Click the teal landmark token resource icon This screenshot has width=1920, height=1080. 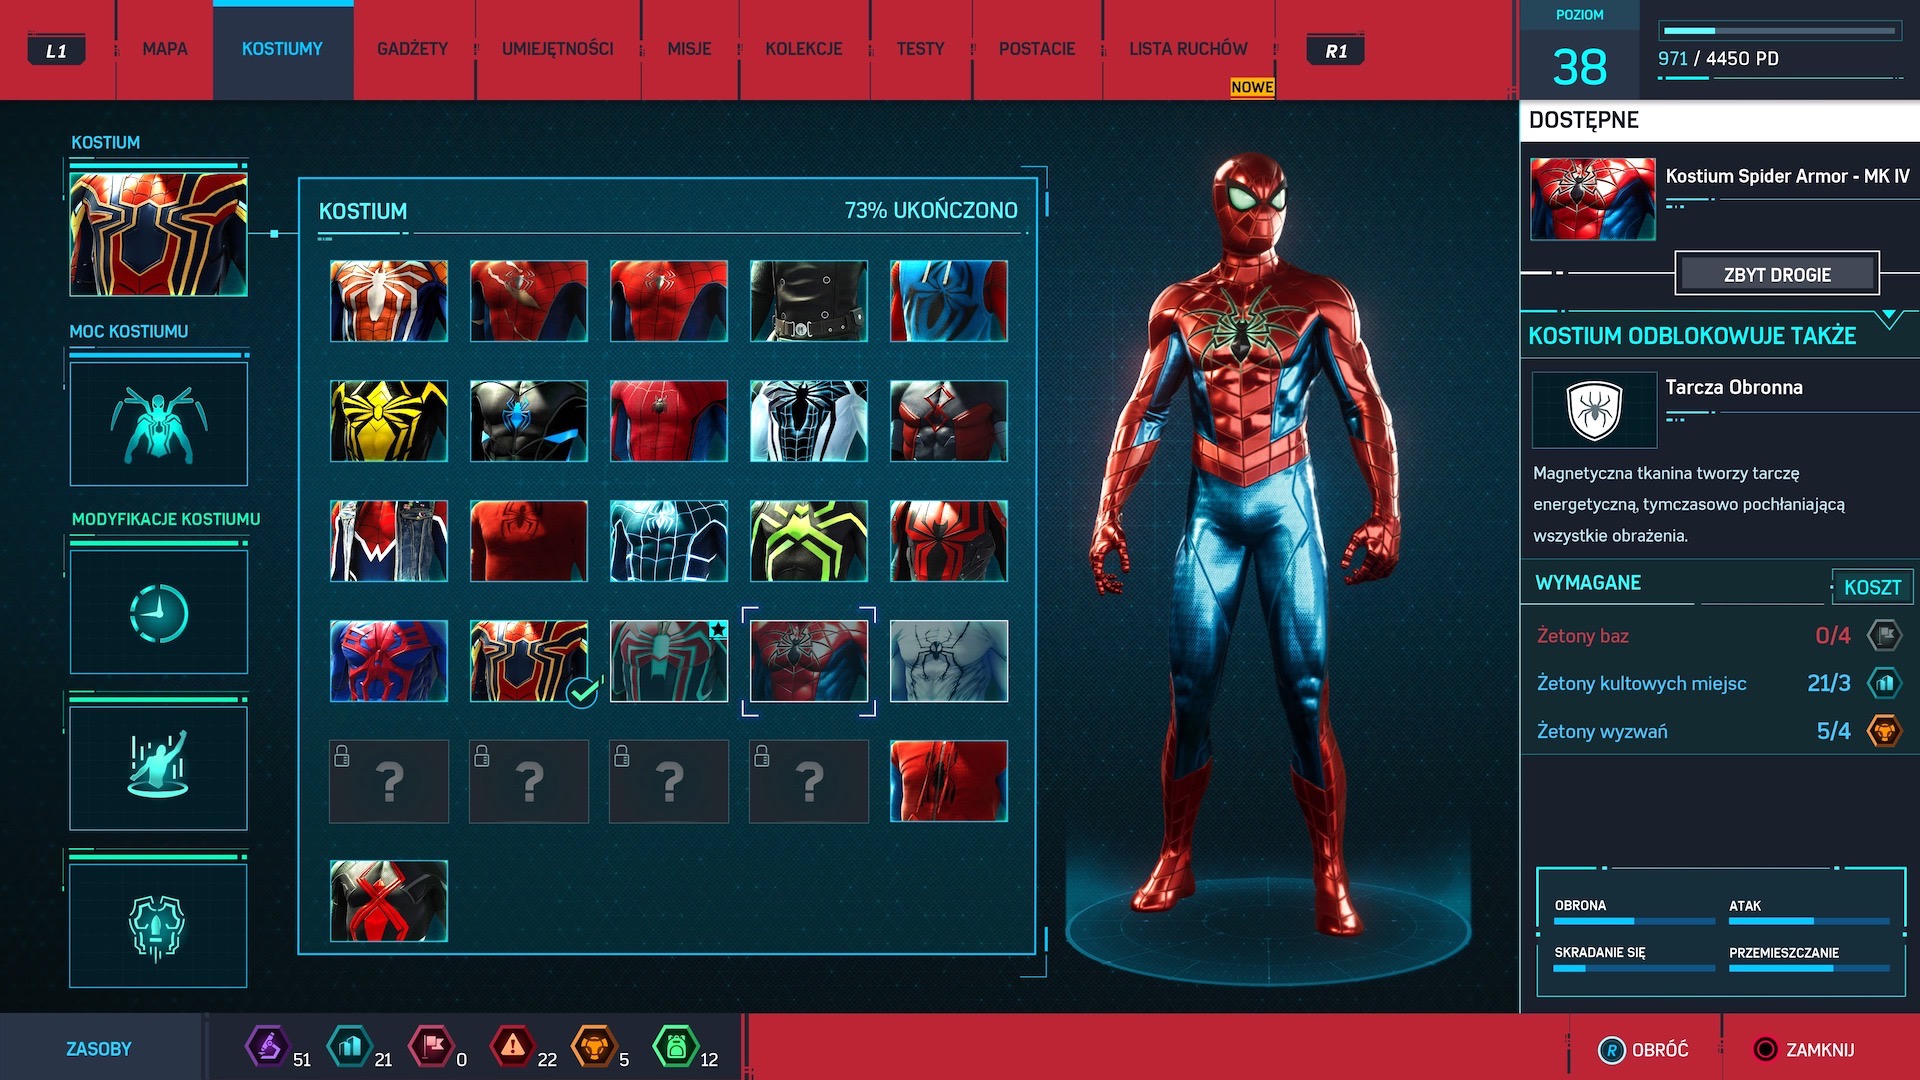click(349, 1047)
